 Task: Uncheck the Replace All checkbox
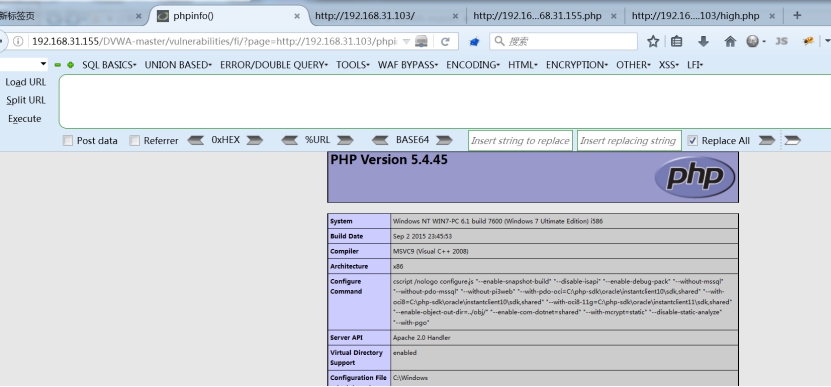692,140
